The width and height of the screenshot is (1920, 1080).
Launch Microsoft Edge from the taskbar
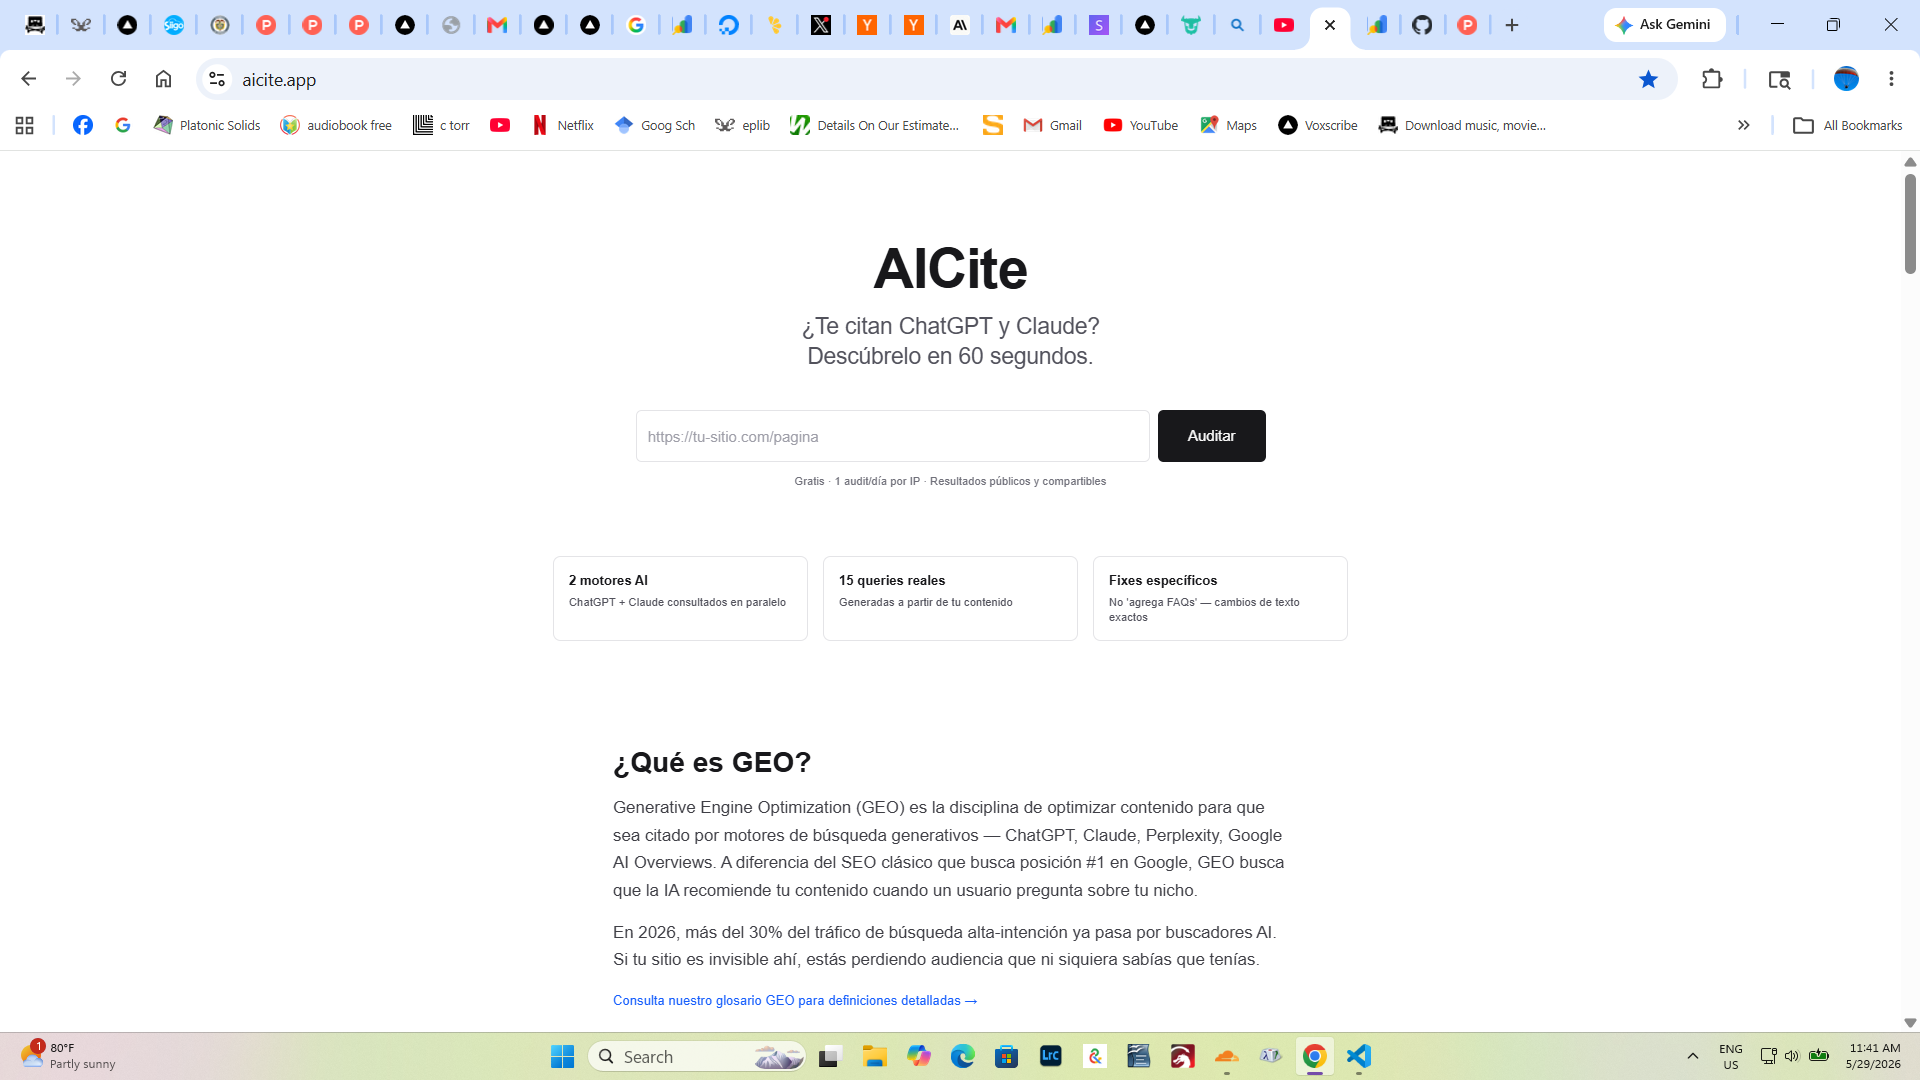962,1056
